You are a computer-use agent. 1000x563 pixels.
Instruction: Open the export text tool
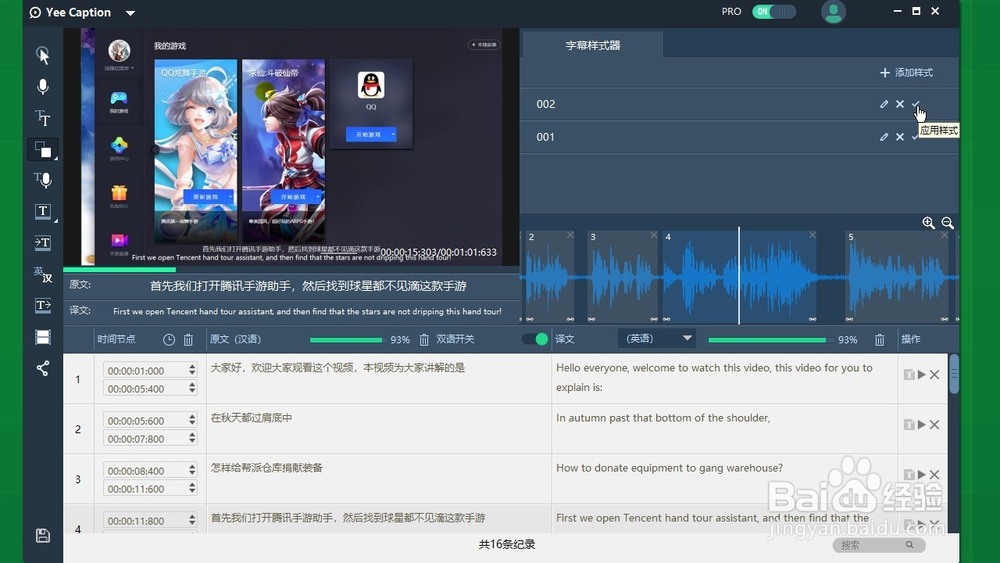pos(43,305)
